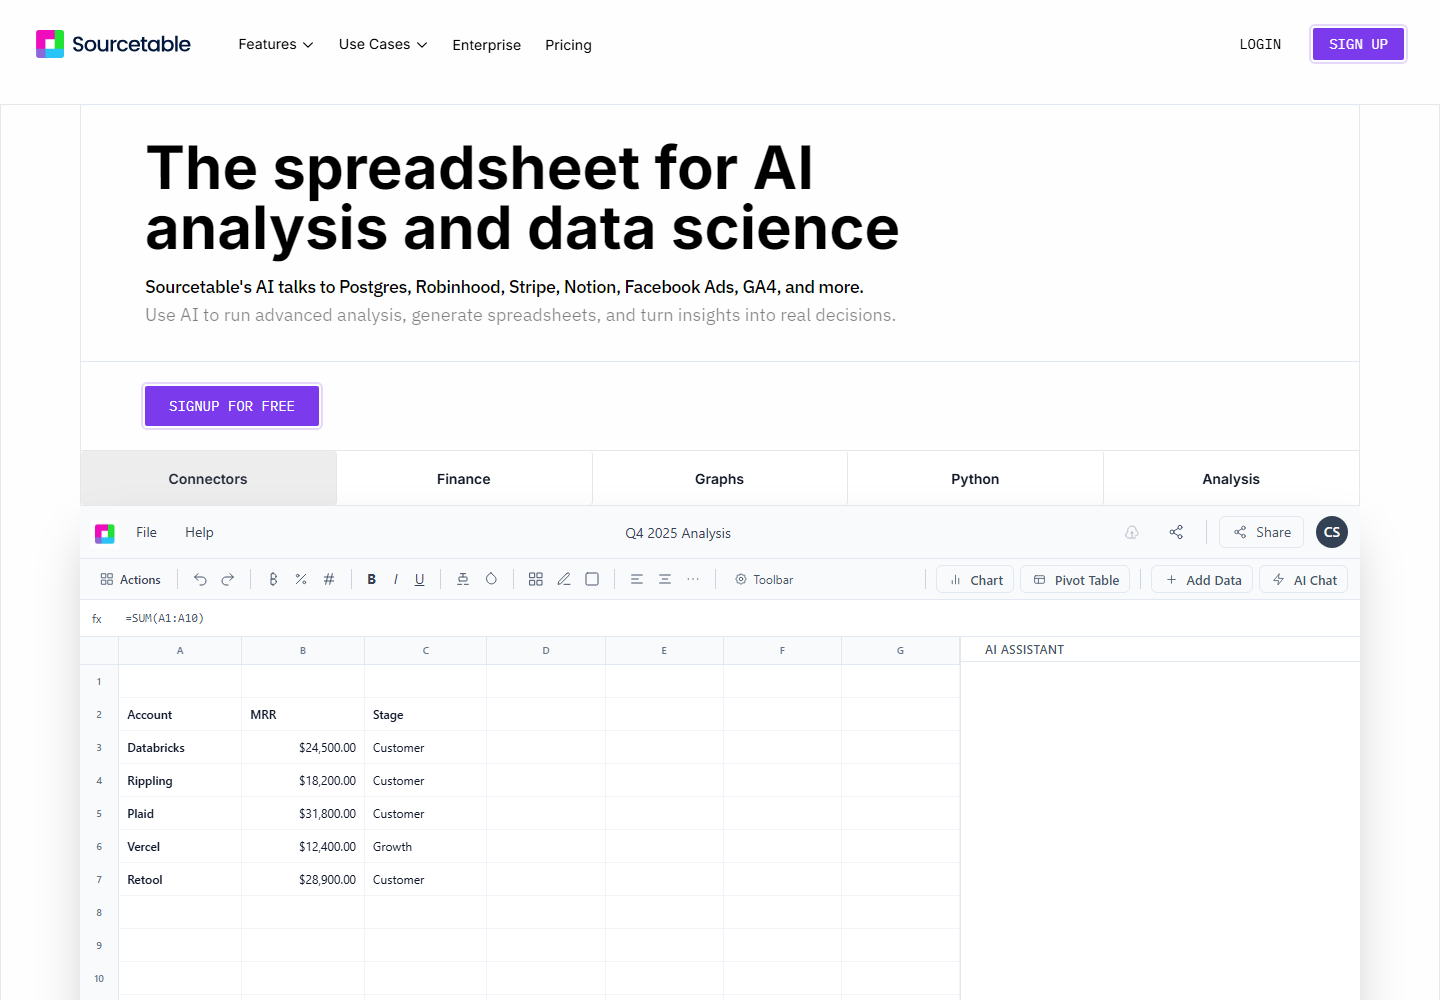The image size is (1440, 1000).
Task: Click the fx formula icon
Action: click(97, 619)
